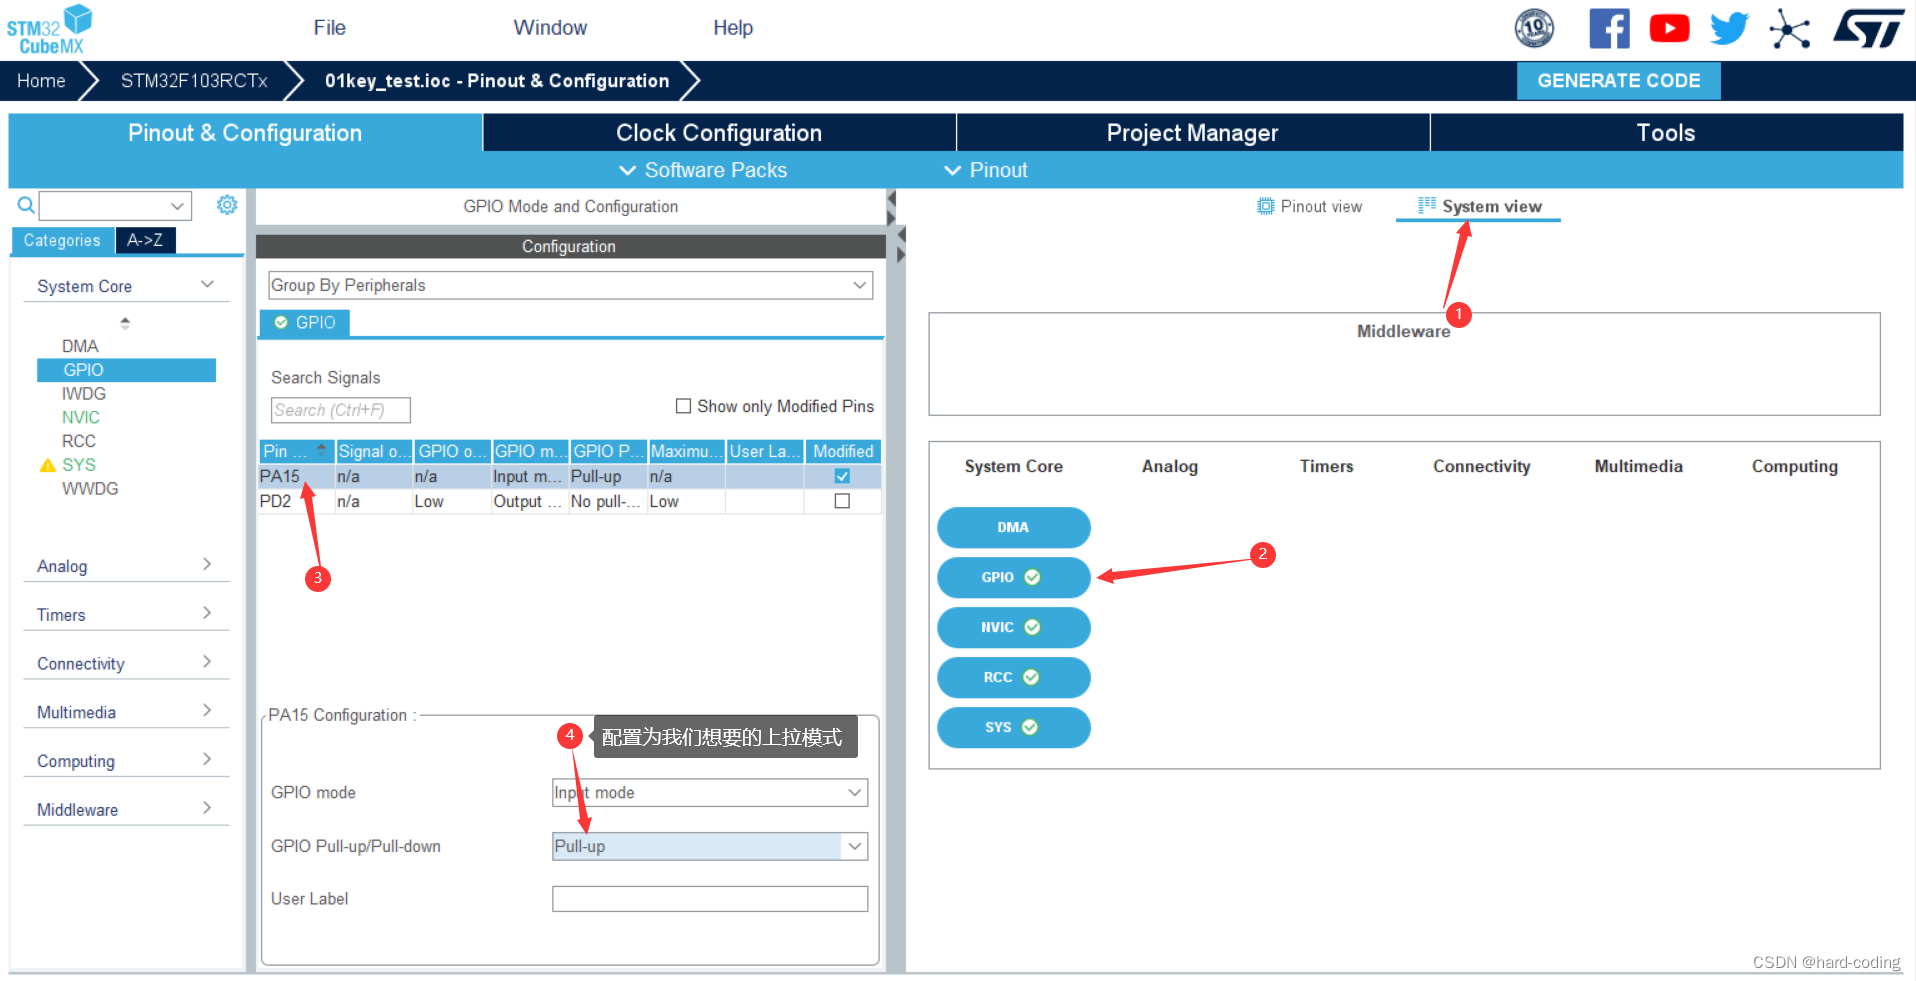Click the NVIC button in System view

click(1013, 627)
